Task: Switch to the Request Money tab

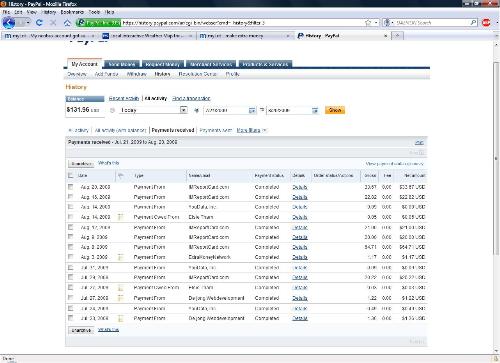Action: (x=163, y=64)
